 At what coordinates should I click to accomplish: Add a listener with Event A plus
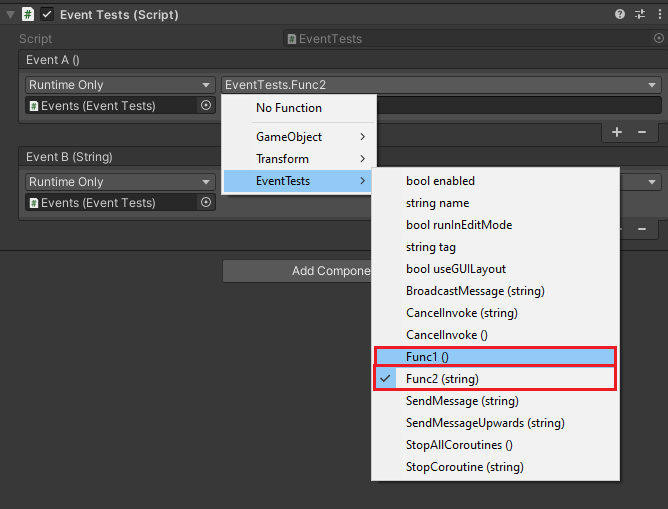(x=617, y=132)
